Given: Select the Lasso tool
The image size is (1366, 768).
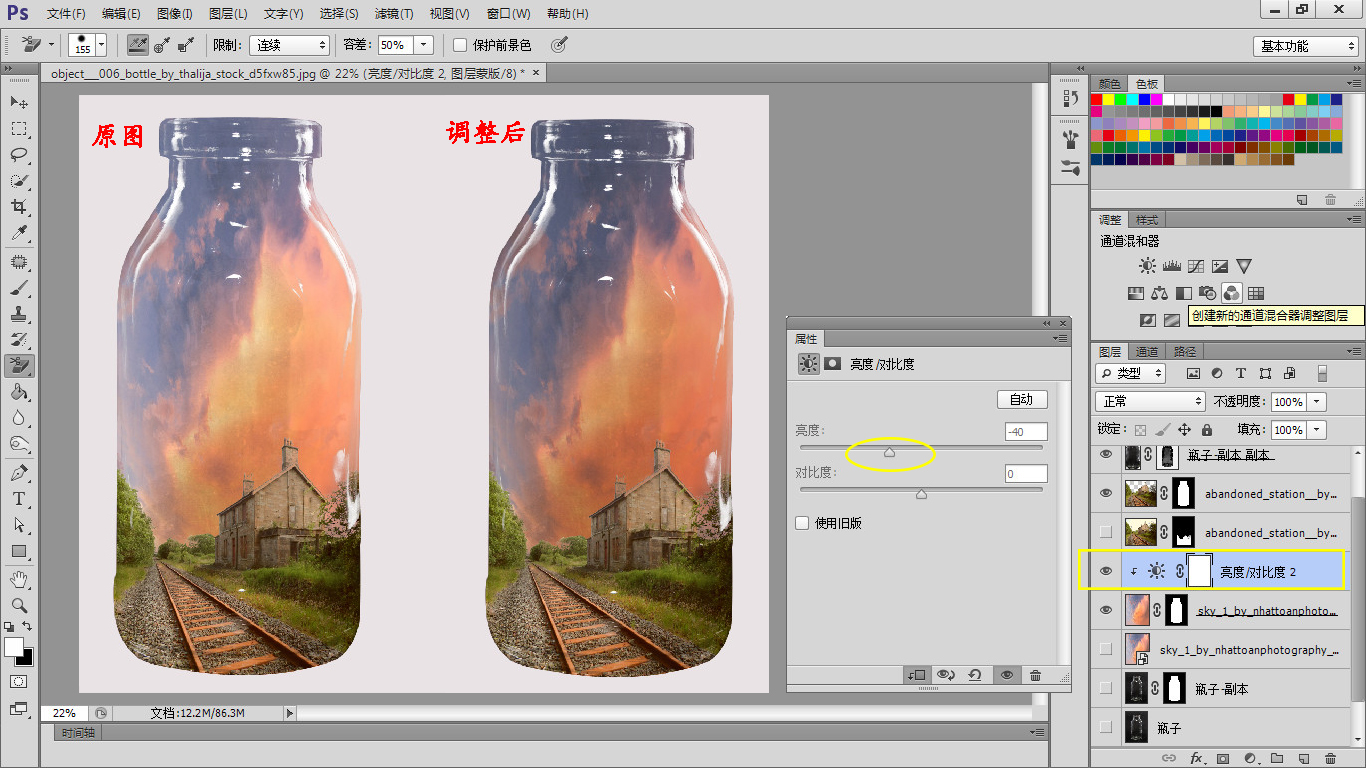Looking at the screenshot, I should [19, 155].
